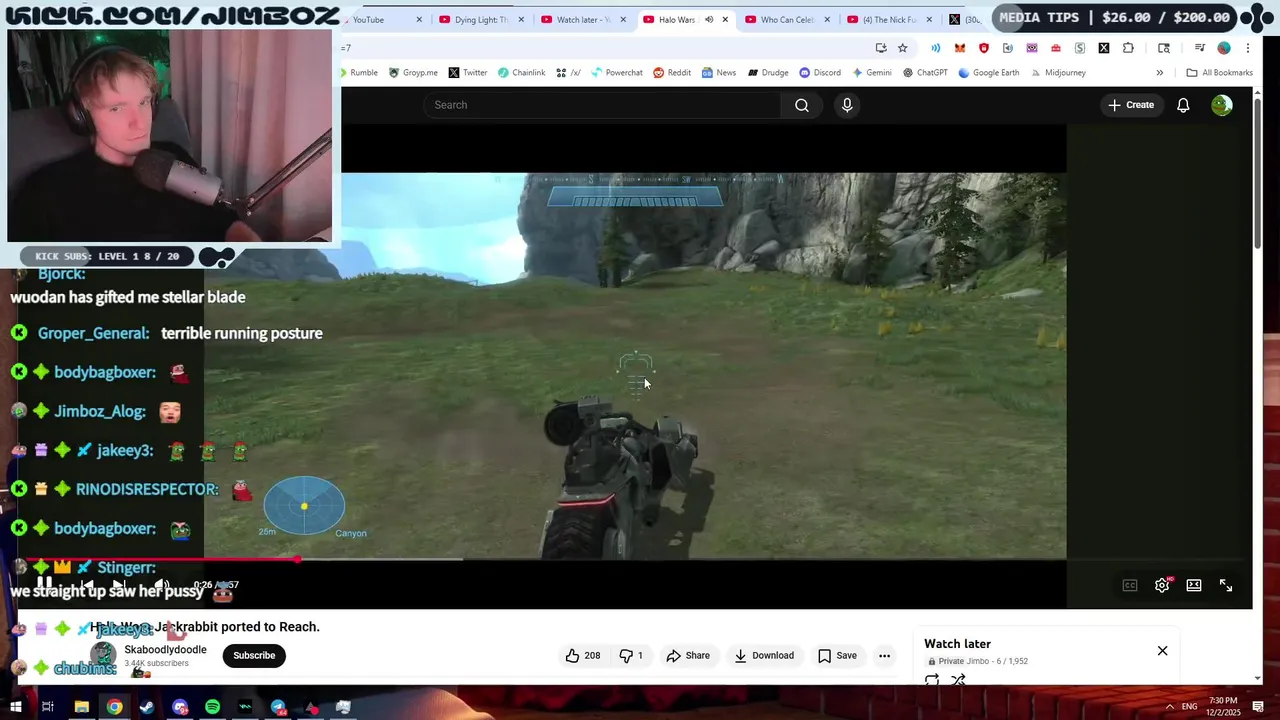Screen dimensions: 1280x720
Task: Start voice search with the microphone icon
Action: tap(847, 105)
